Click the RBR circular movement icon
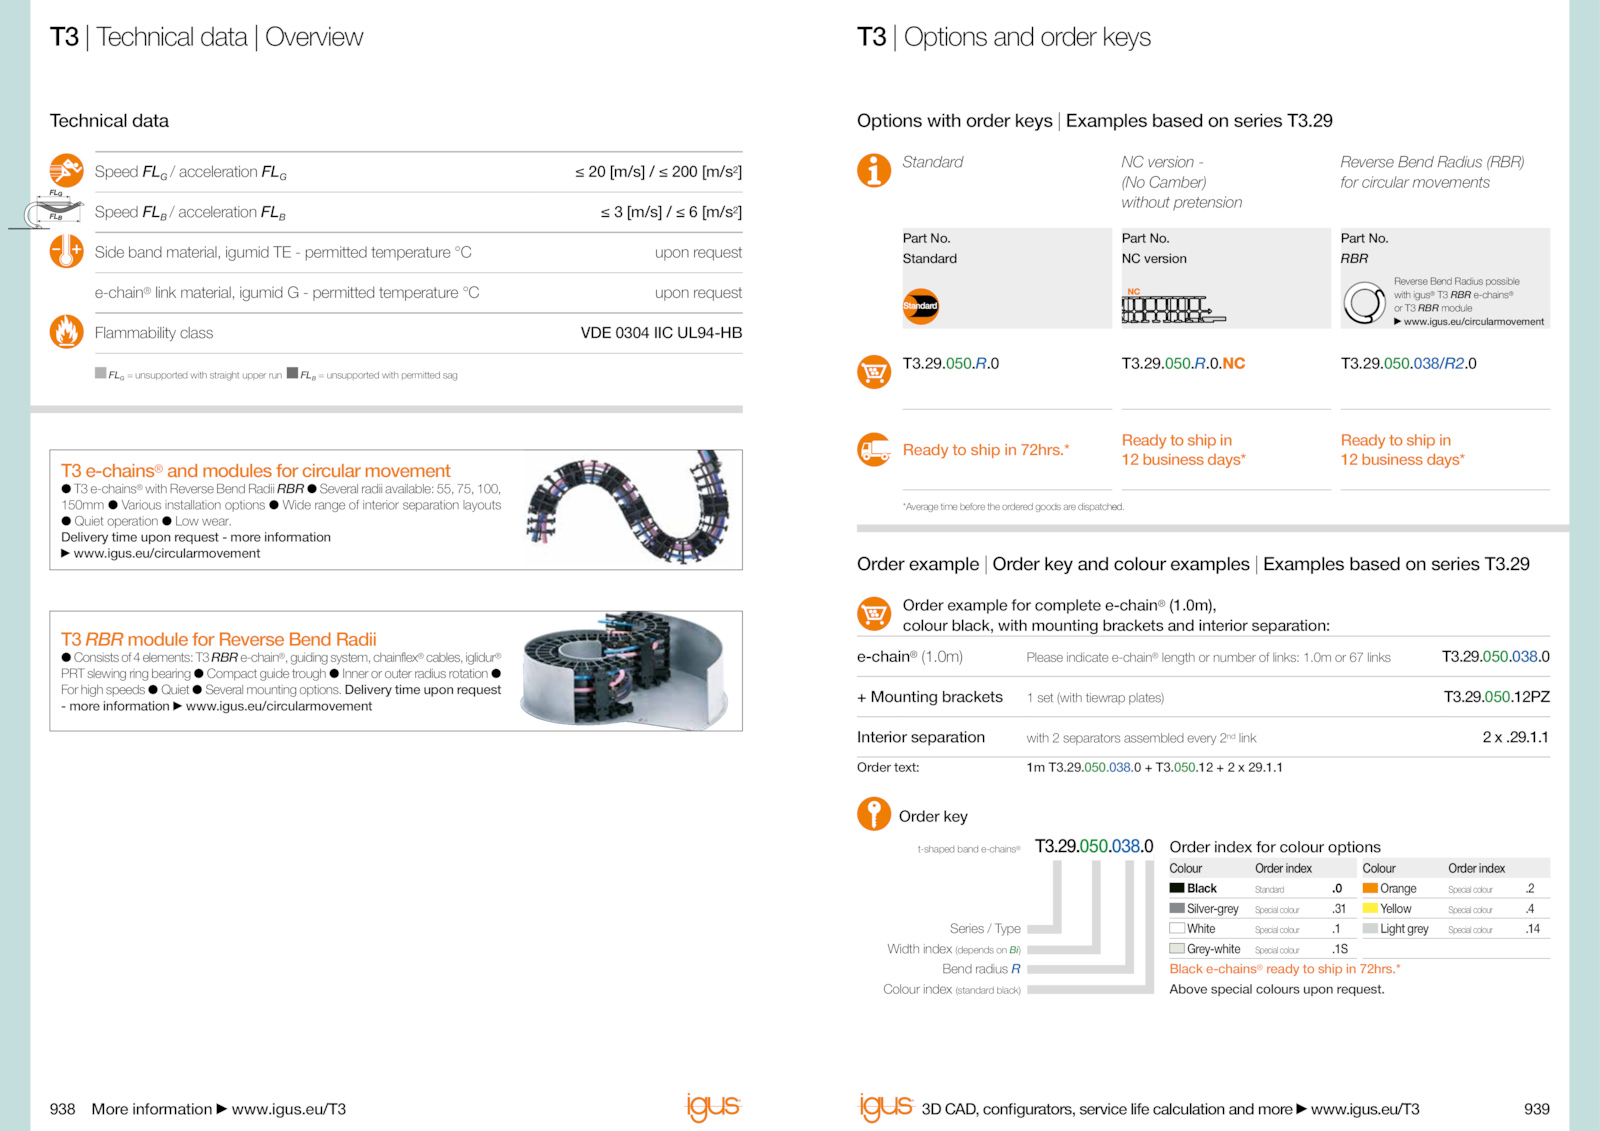Viewport: 1600px width, 1131px height. [1364, 303]
